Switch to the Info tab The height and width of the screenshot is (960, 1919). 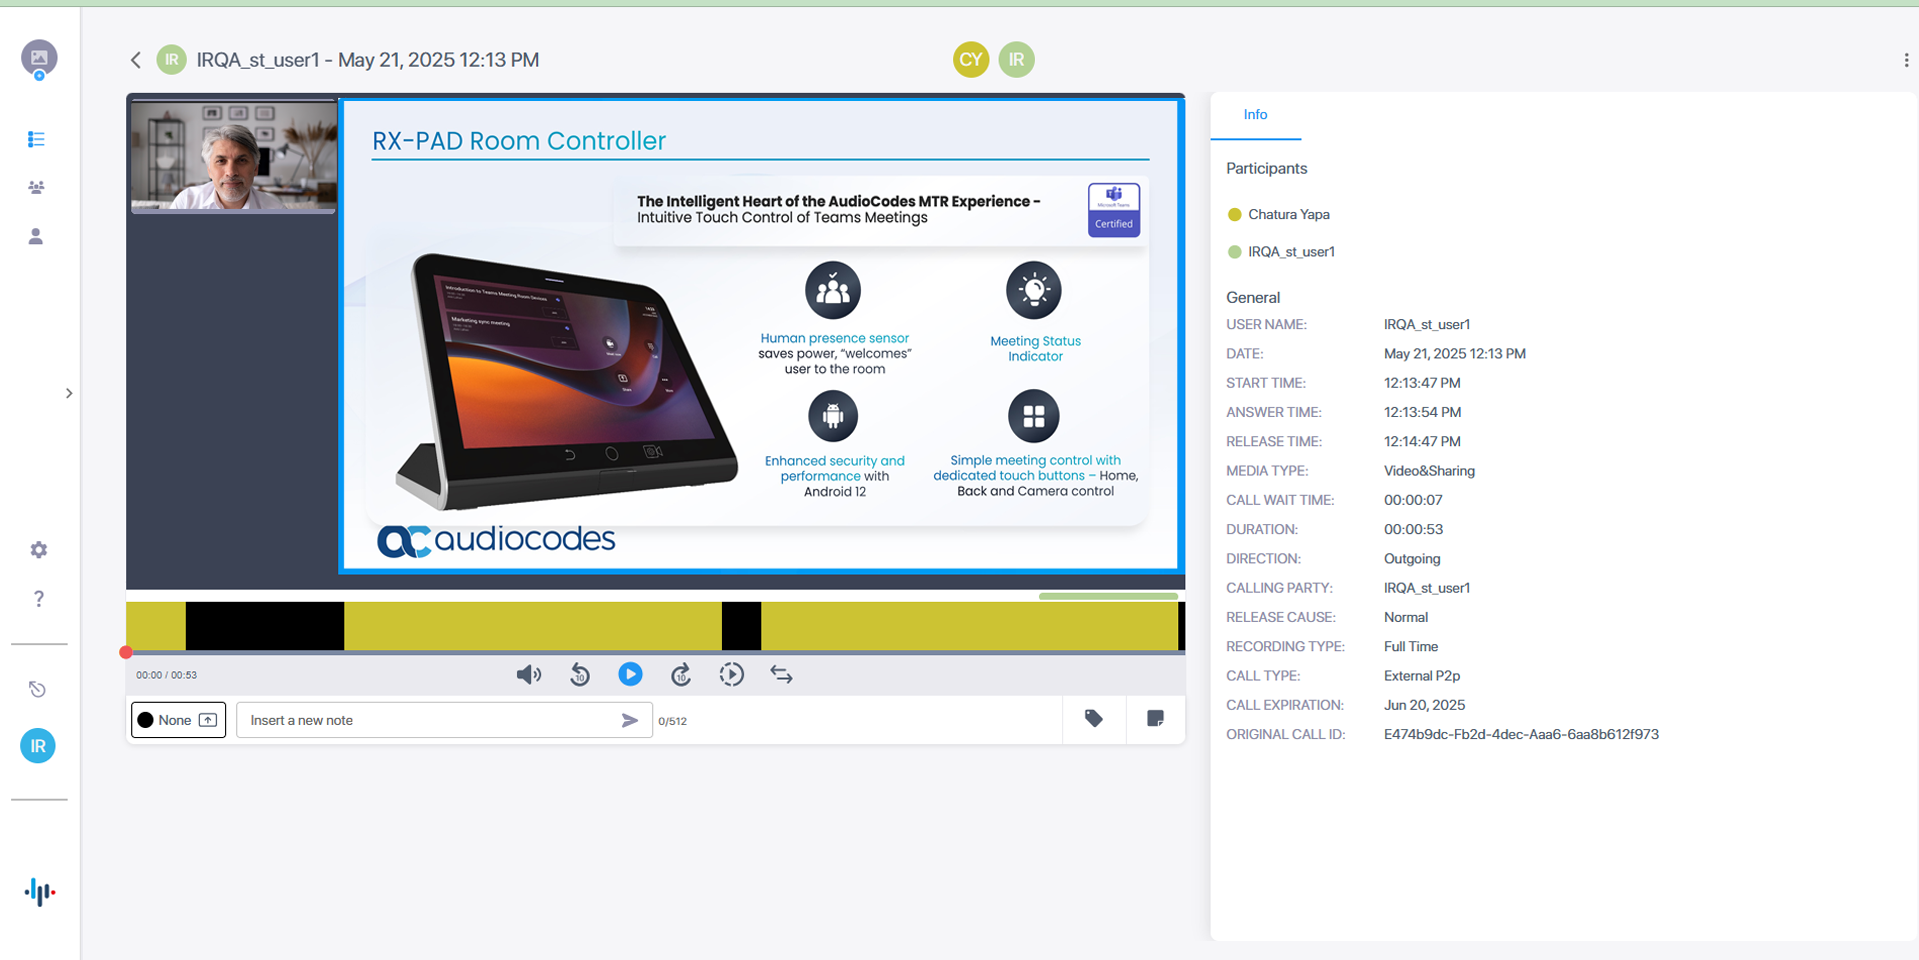[x=1255, y=115]
